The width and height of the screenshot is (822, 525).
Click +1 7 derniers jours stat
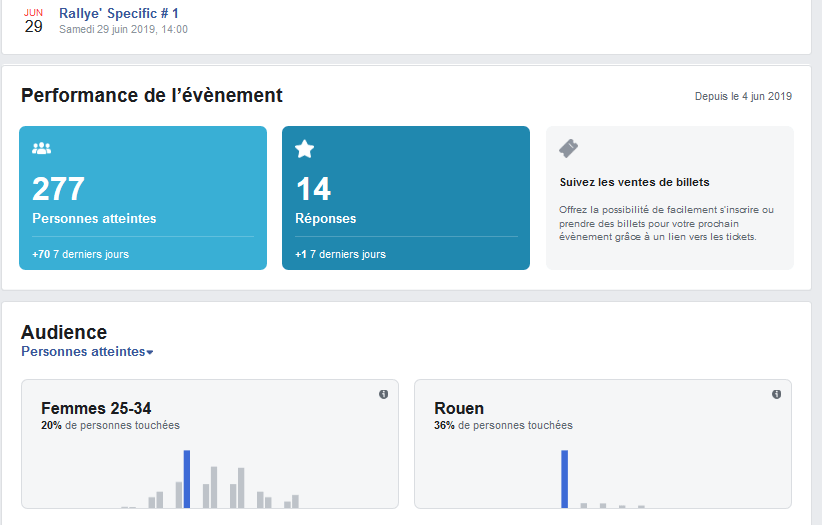(340, 254)
